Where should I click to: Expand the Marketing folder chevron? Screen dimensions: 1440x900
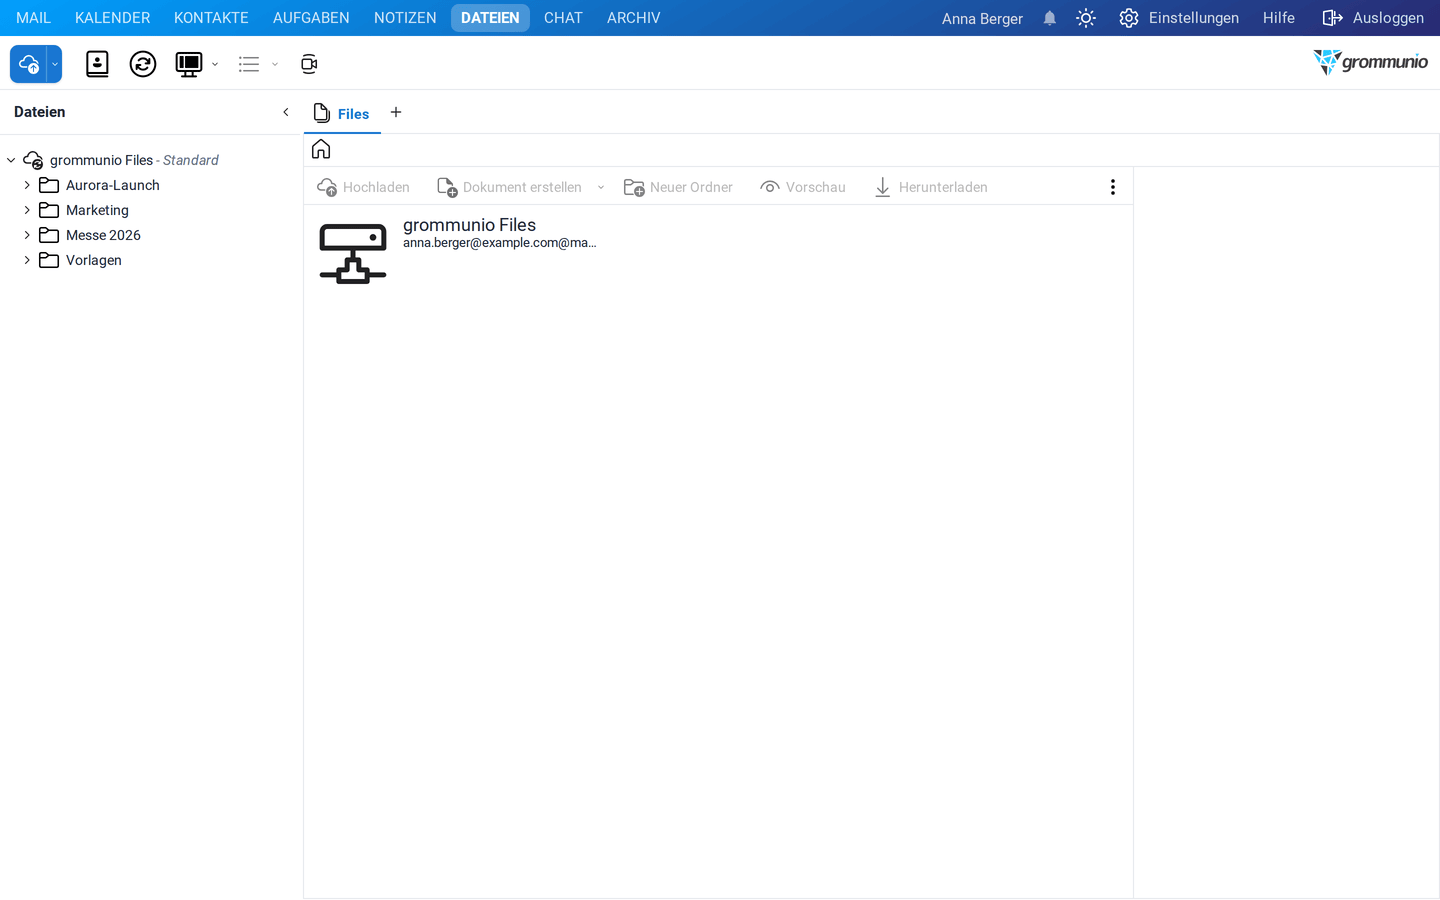(x=27, y=210)
